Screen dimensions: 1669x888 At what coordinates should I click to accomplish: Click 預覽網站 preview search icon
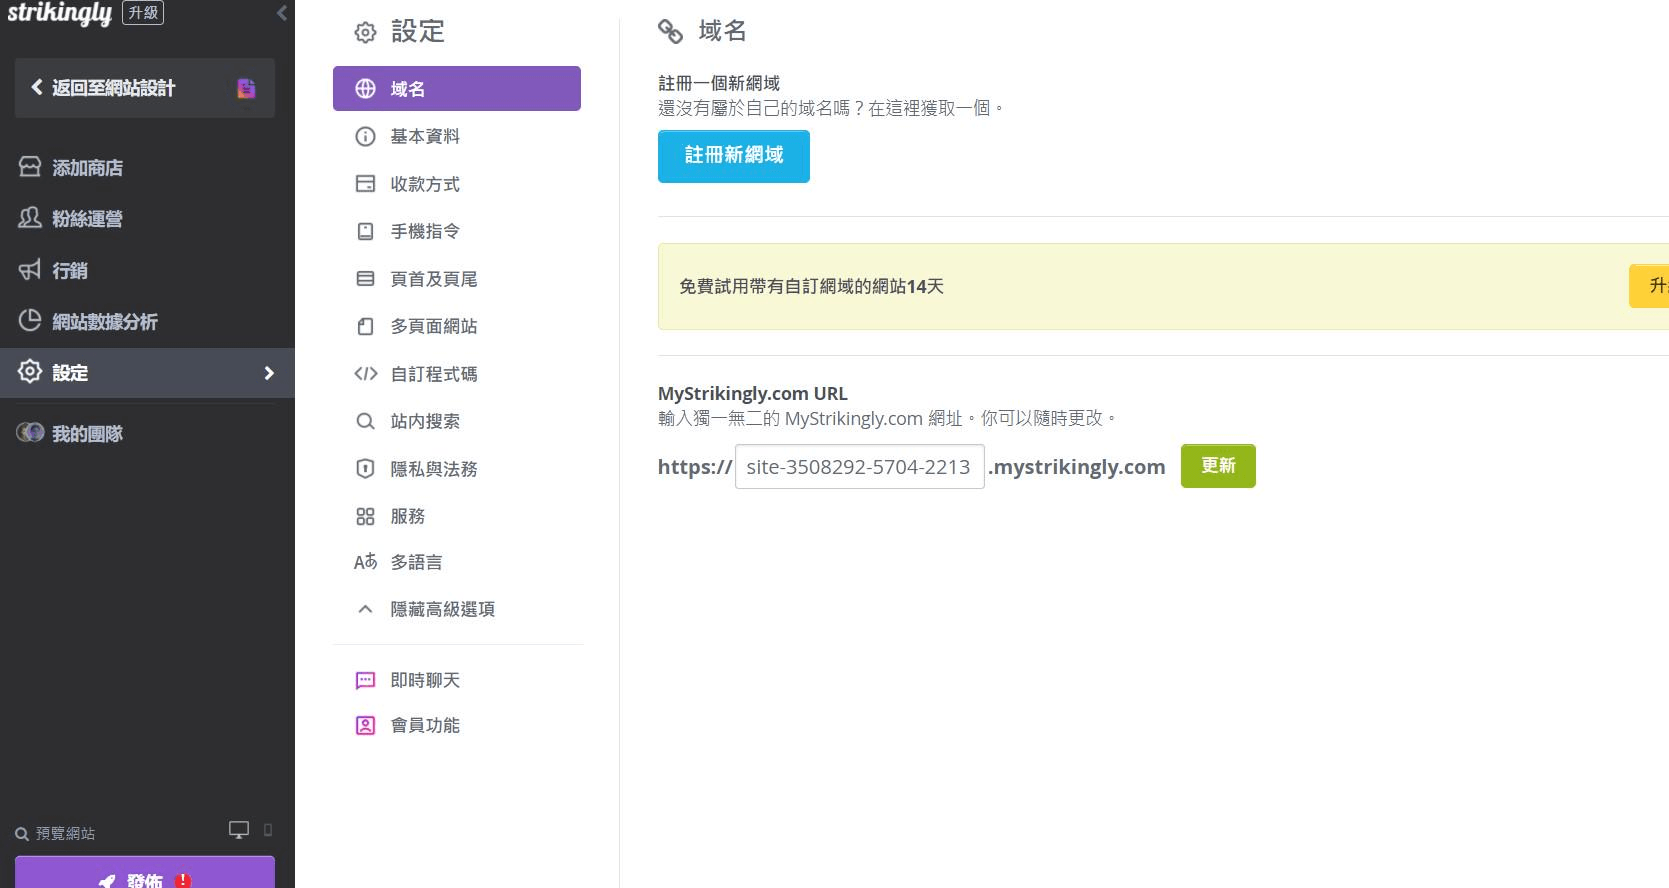22,834
